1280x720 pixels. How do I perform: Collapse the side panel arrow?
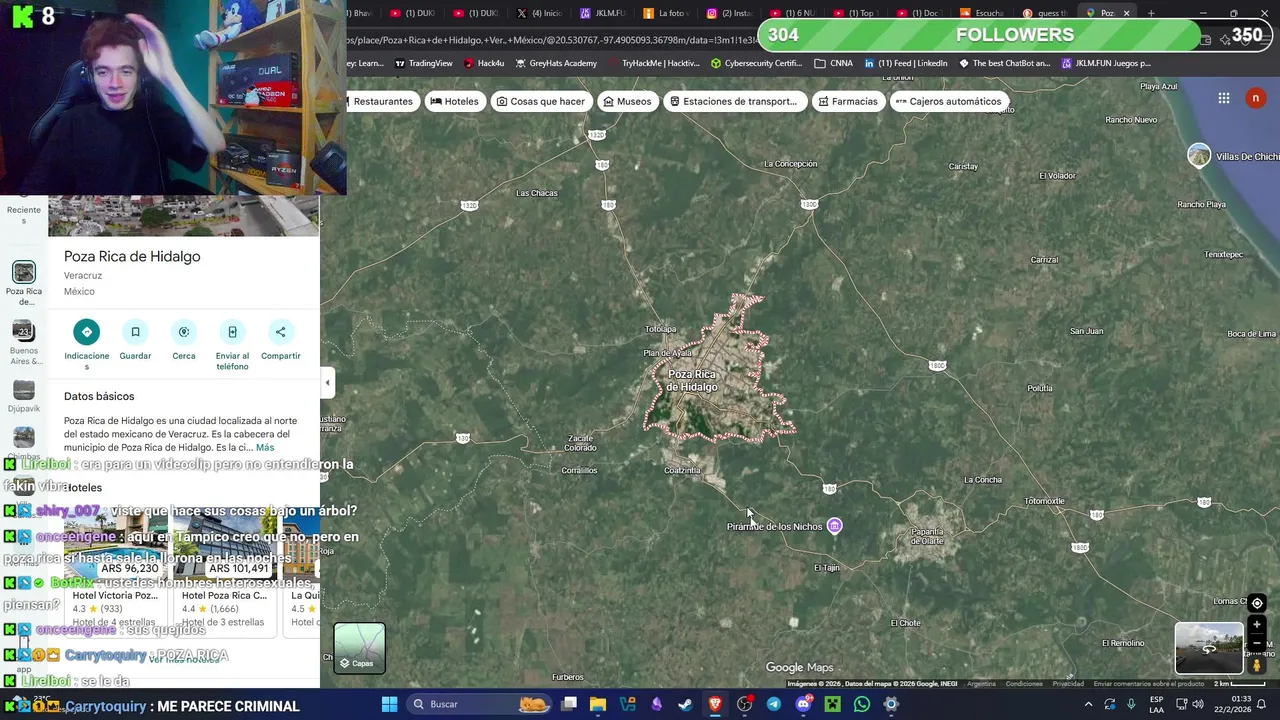(x=327, y=382)
